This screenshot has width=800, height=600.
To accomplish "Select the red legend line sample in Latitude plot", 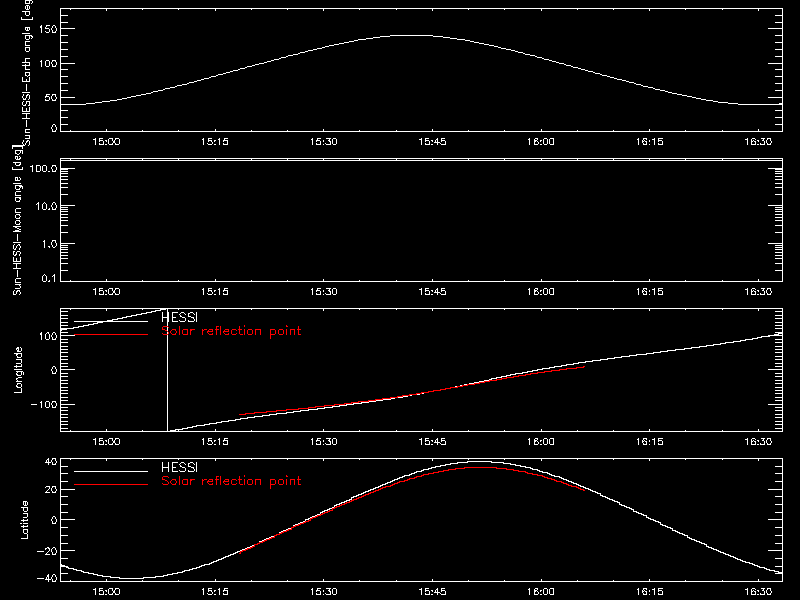I will (x=111, y=484).
